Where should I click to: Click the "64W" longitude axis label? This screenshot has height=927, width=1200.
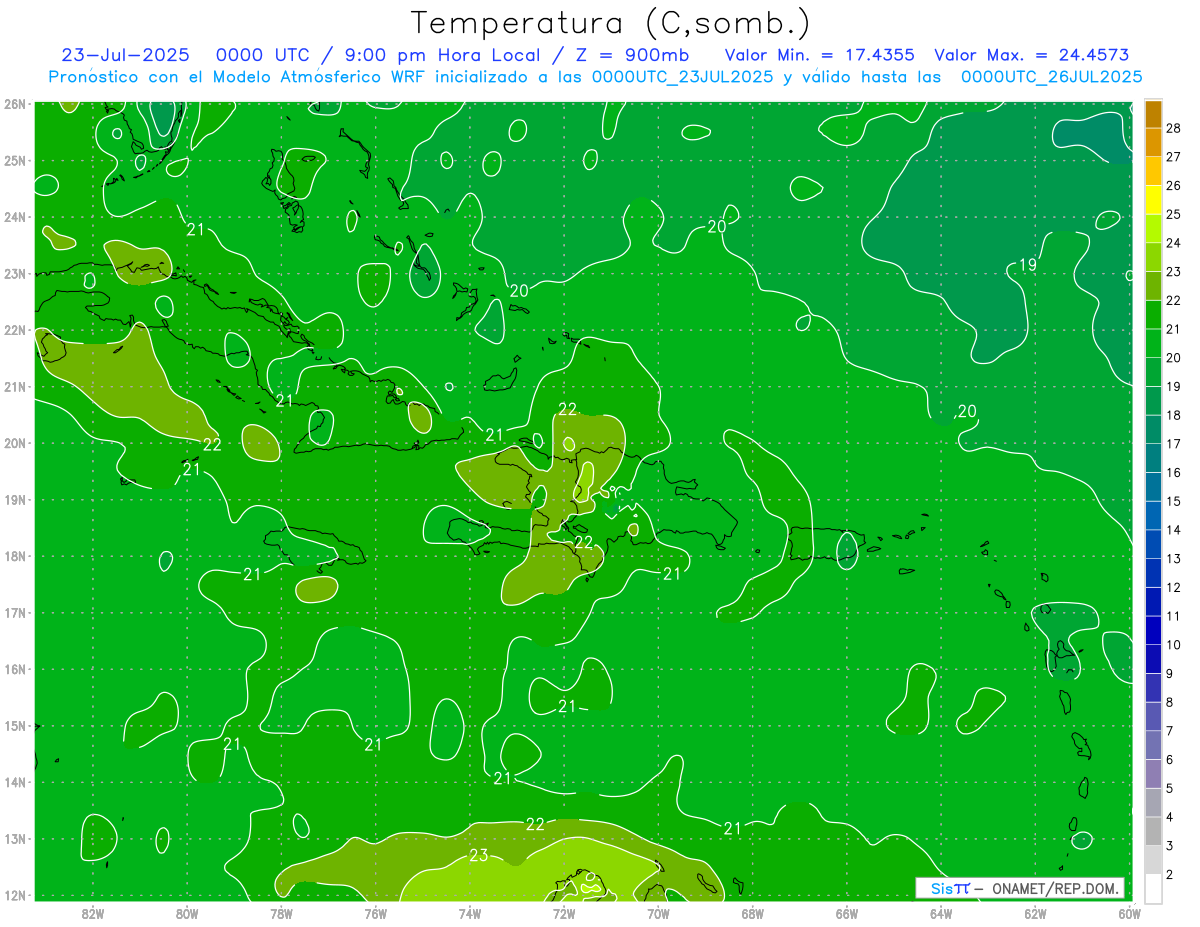(941, 913)
